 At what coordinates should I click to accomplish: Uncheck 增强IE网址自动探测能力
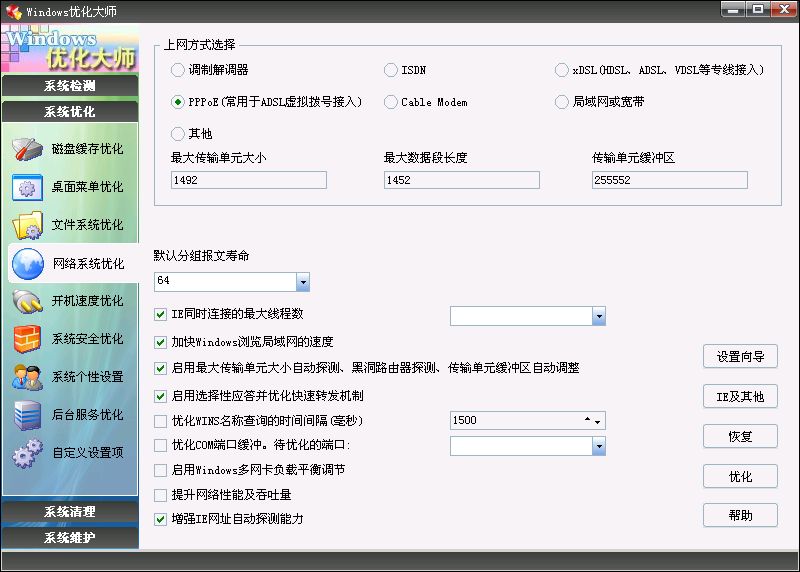(160, 519)
